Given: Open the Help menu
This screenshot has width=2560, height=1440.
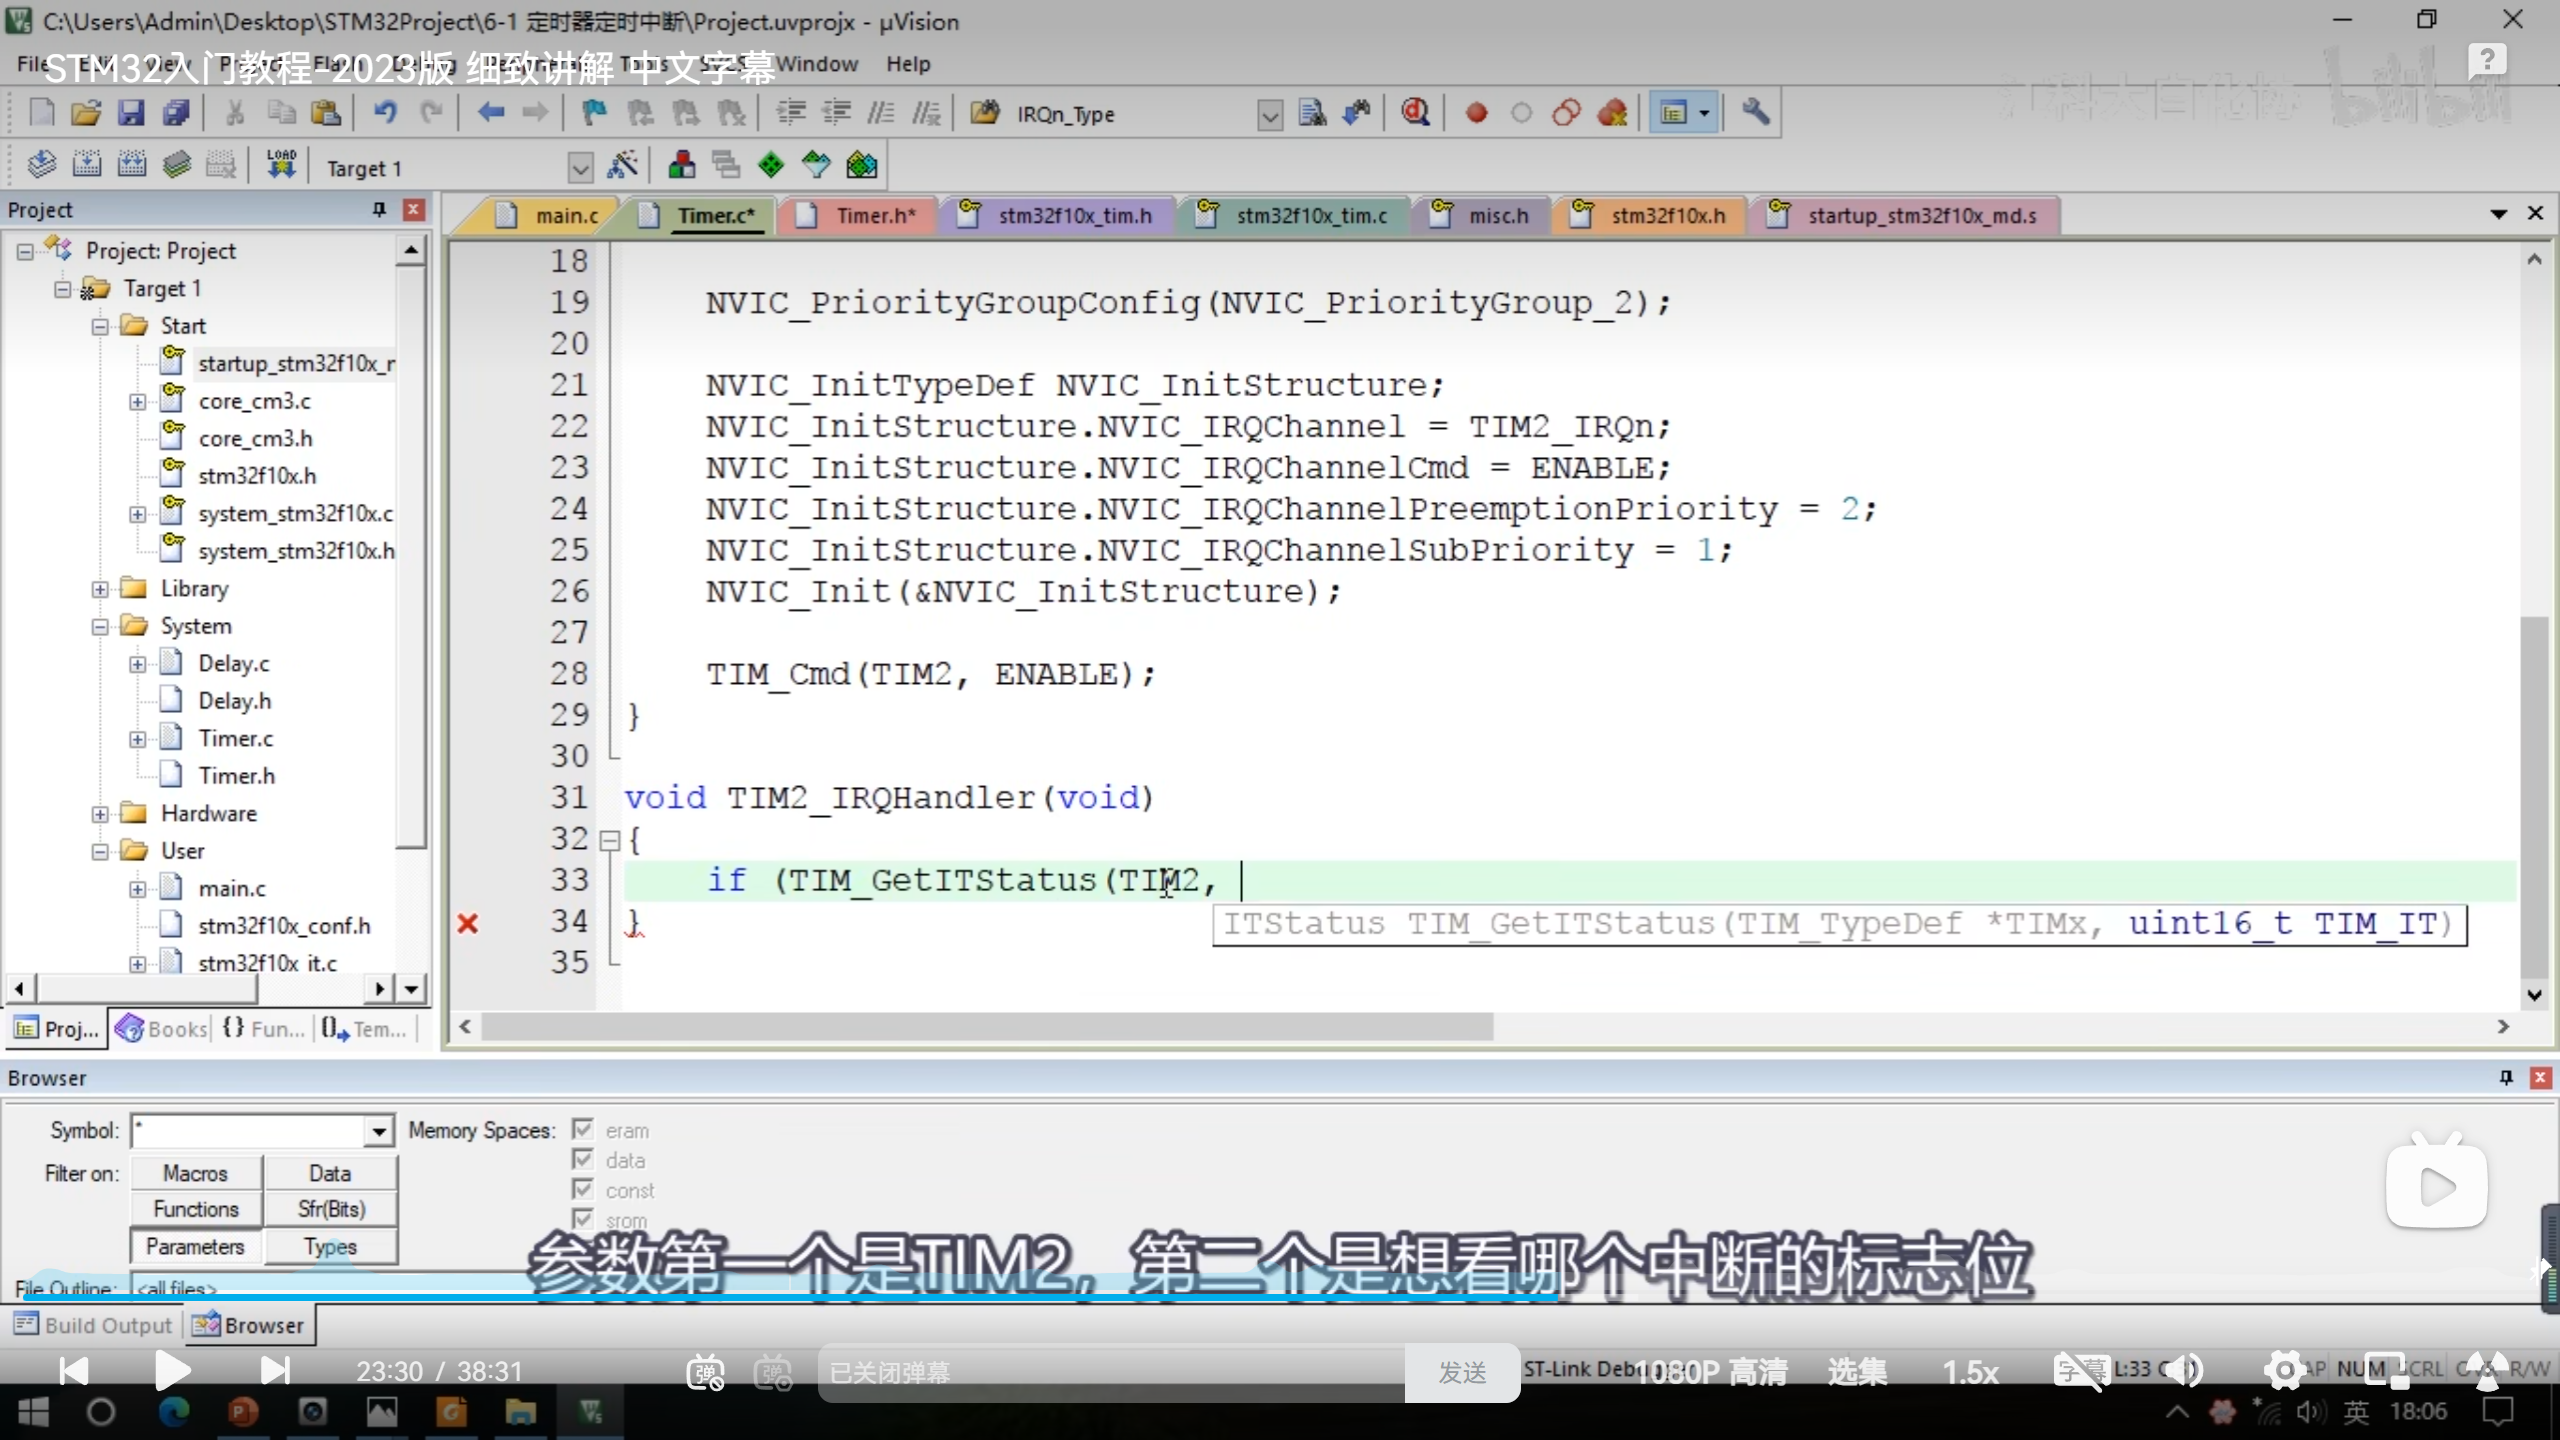Looking at the screenshot, I should pos(907,64).
